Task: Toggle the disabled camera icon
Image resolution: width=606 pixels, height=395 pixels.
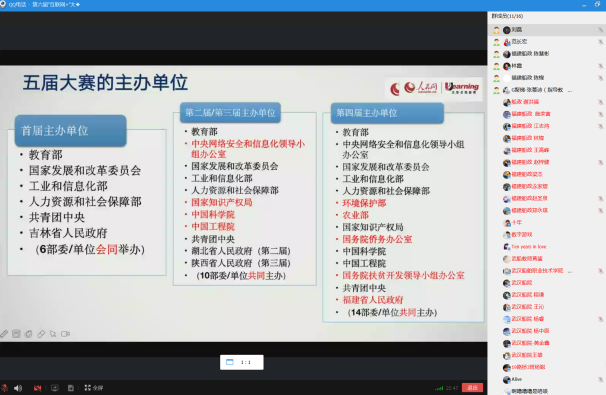Action: (x=37, y=388)
